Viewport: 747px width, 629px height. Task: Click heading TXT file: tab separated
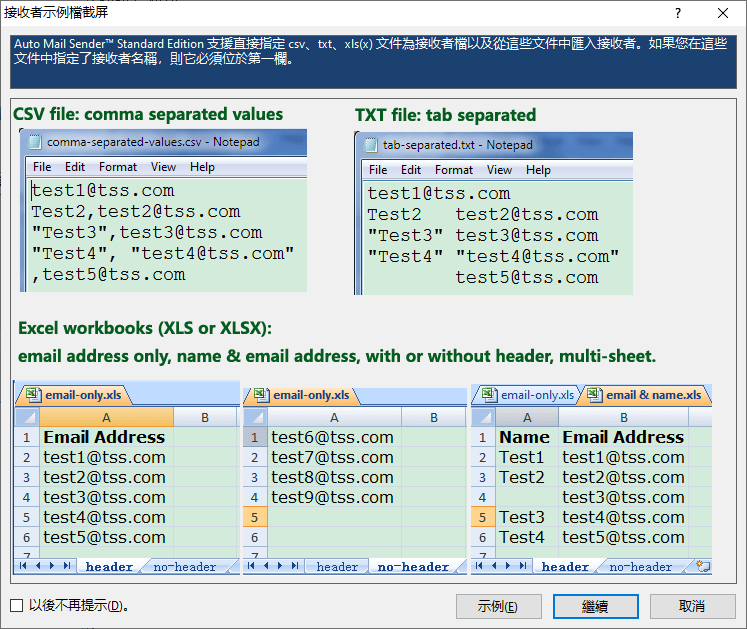coord(445,115)
